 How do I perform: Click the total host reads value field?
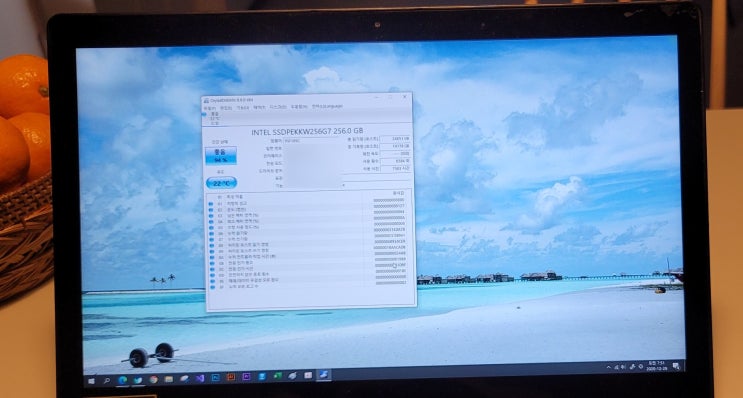396,139
